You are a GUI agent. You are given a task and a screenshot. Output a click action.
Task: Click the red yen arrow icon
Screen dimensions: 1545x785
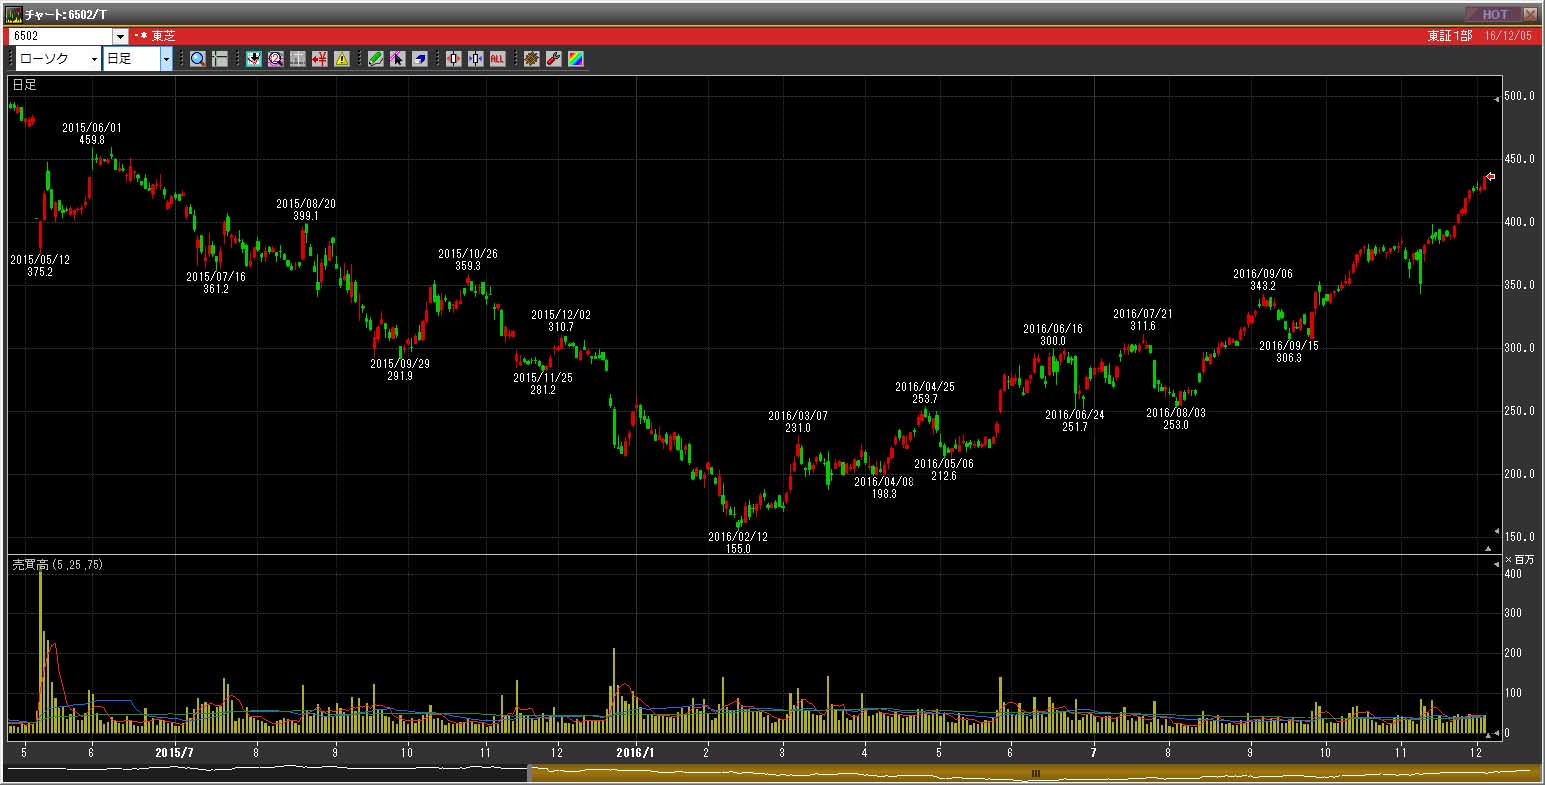[x=320, y=59]
